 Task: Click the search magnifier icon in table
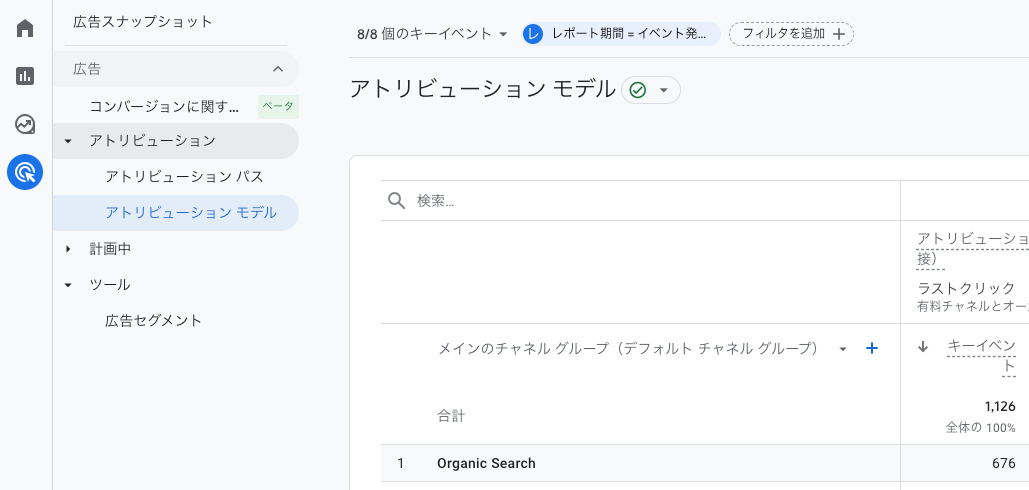coord(396,201)
